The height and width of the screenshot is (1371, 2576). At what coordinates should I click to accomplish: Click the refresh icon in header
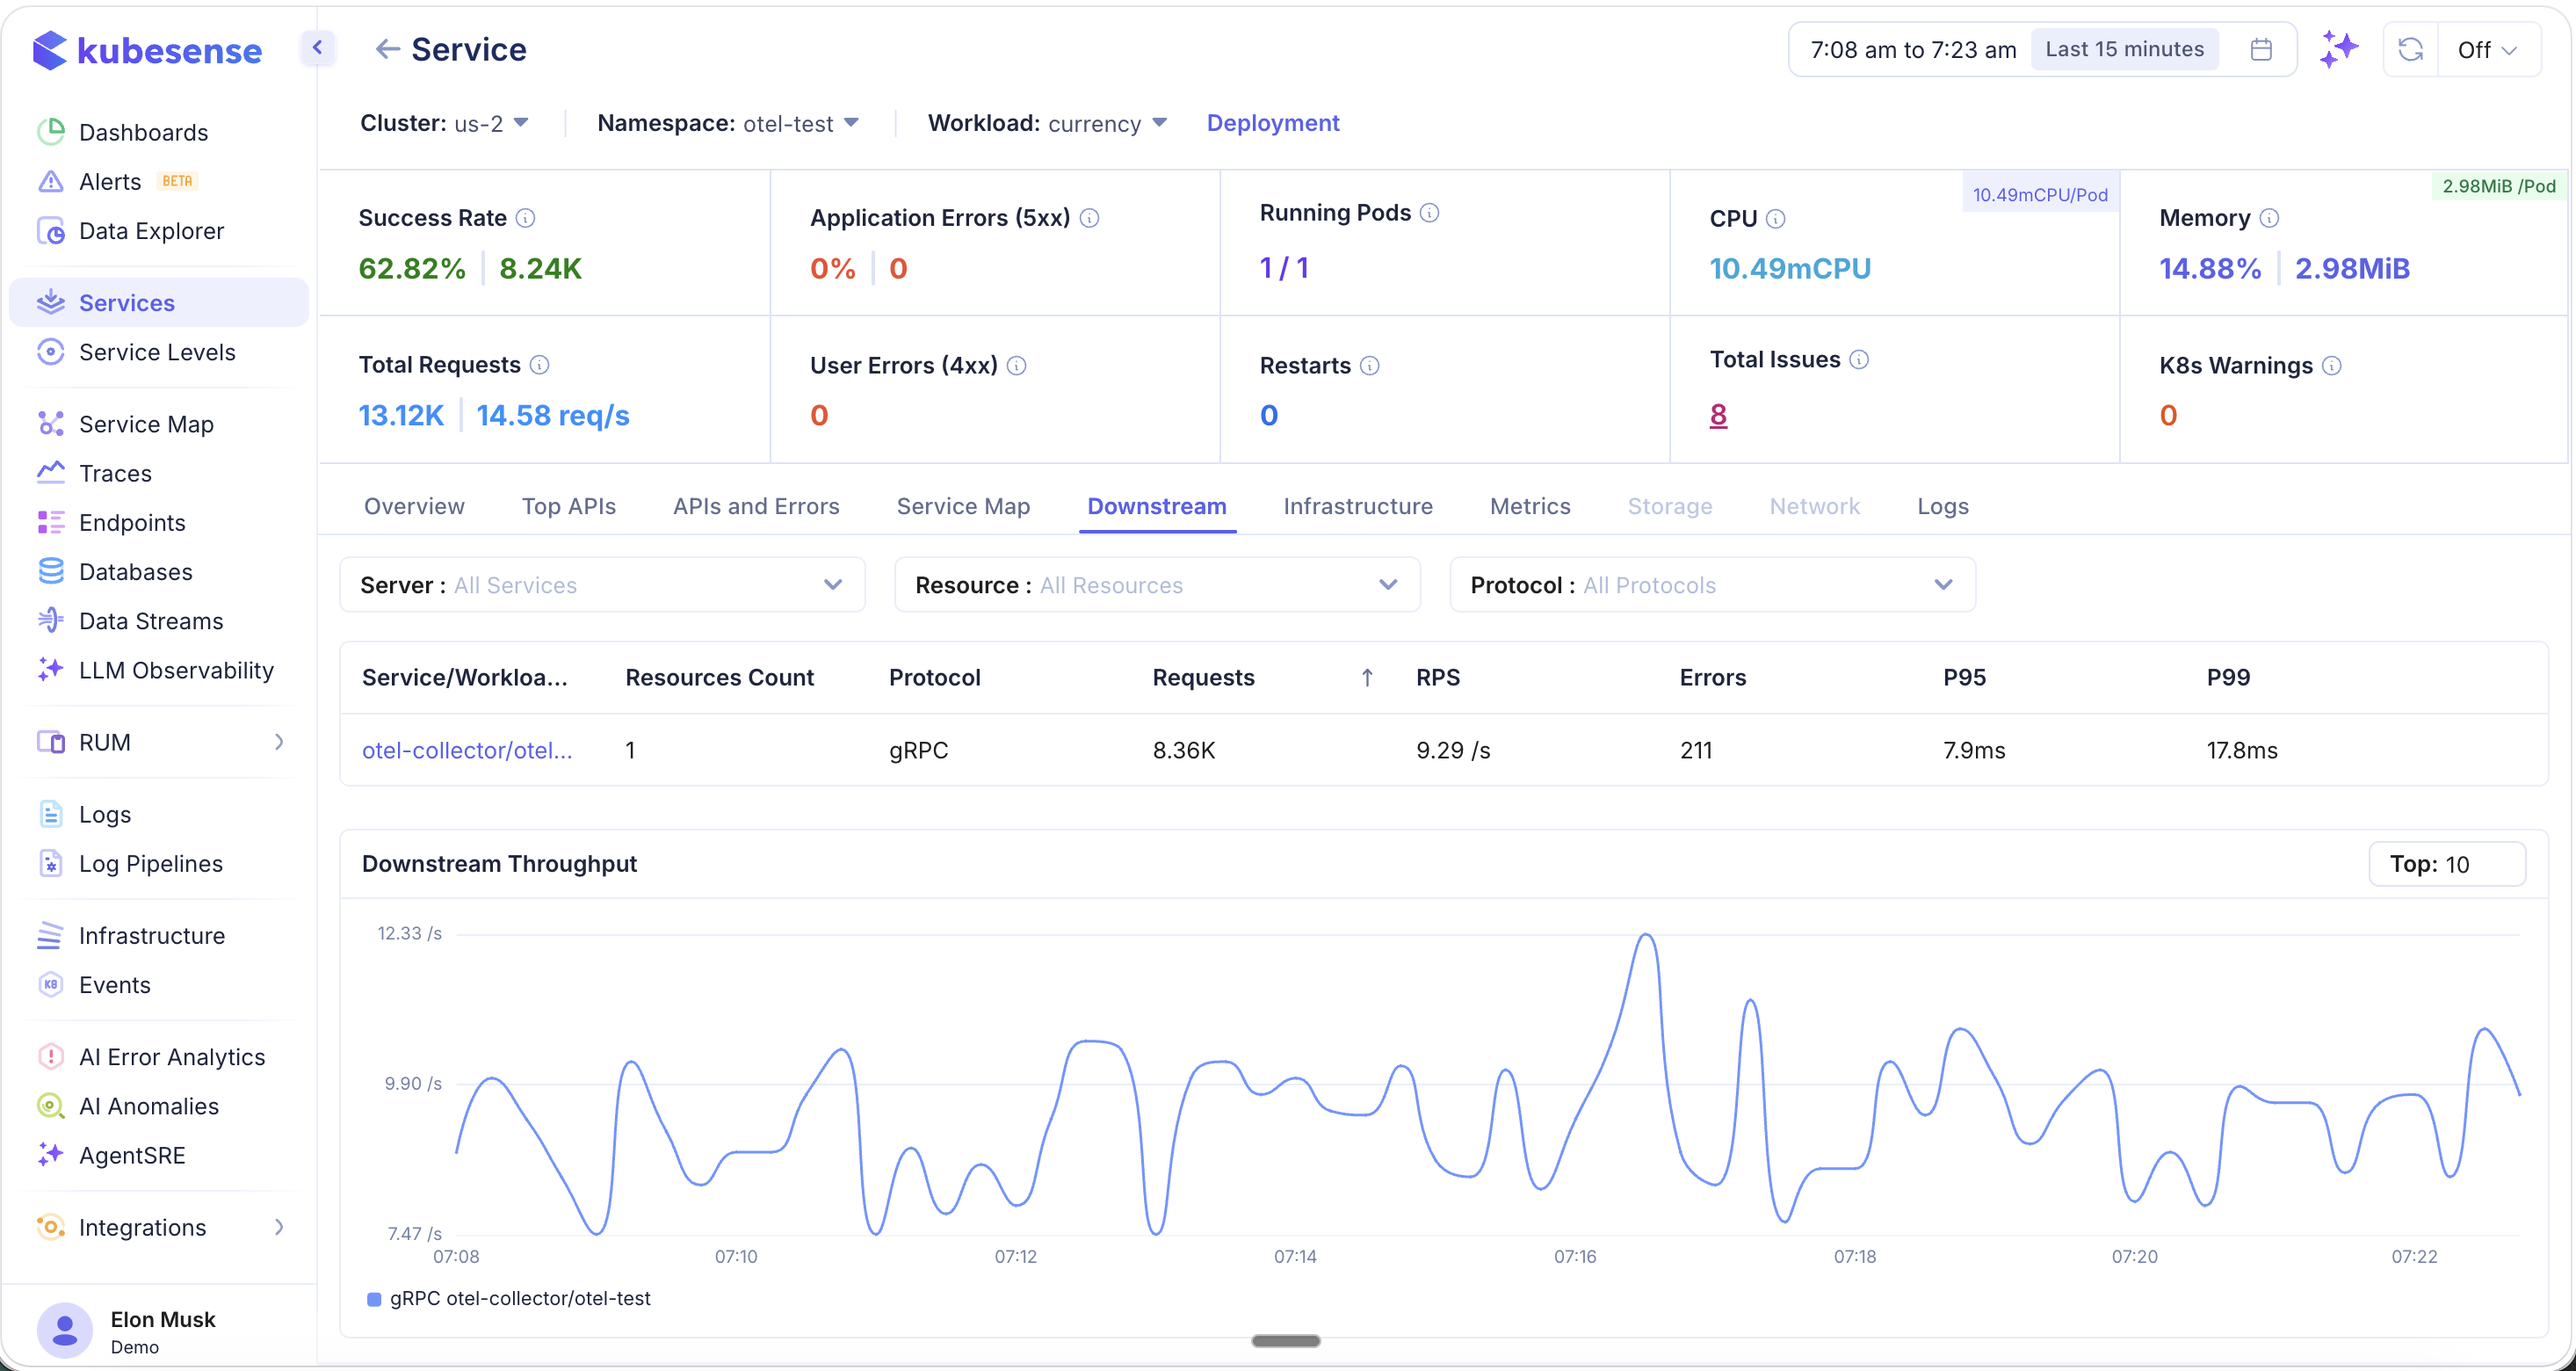coord(2410,49)
